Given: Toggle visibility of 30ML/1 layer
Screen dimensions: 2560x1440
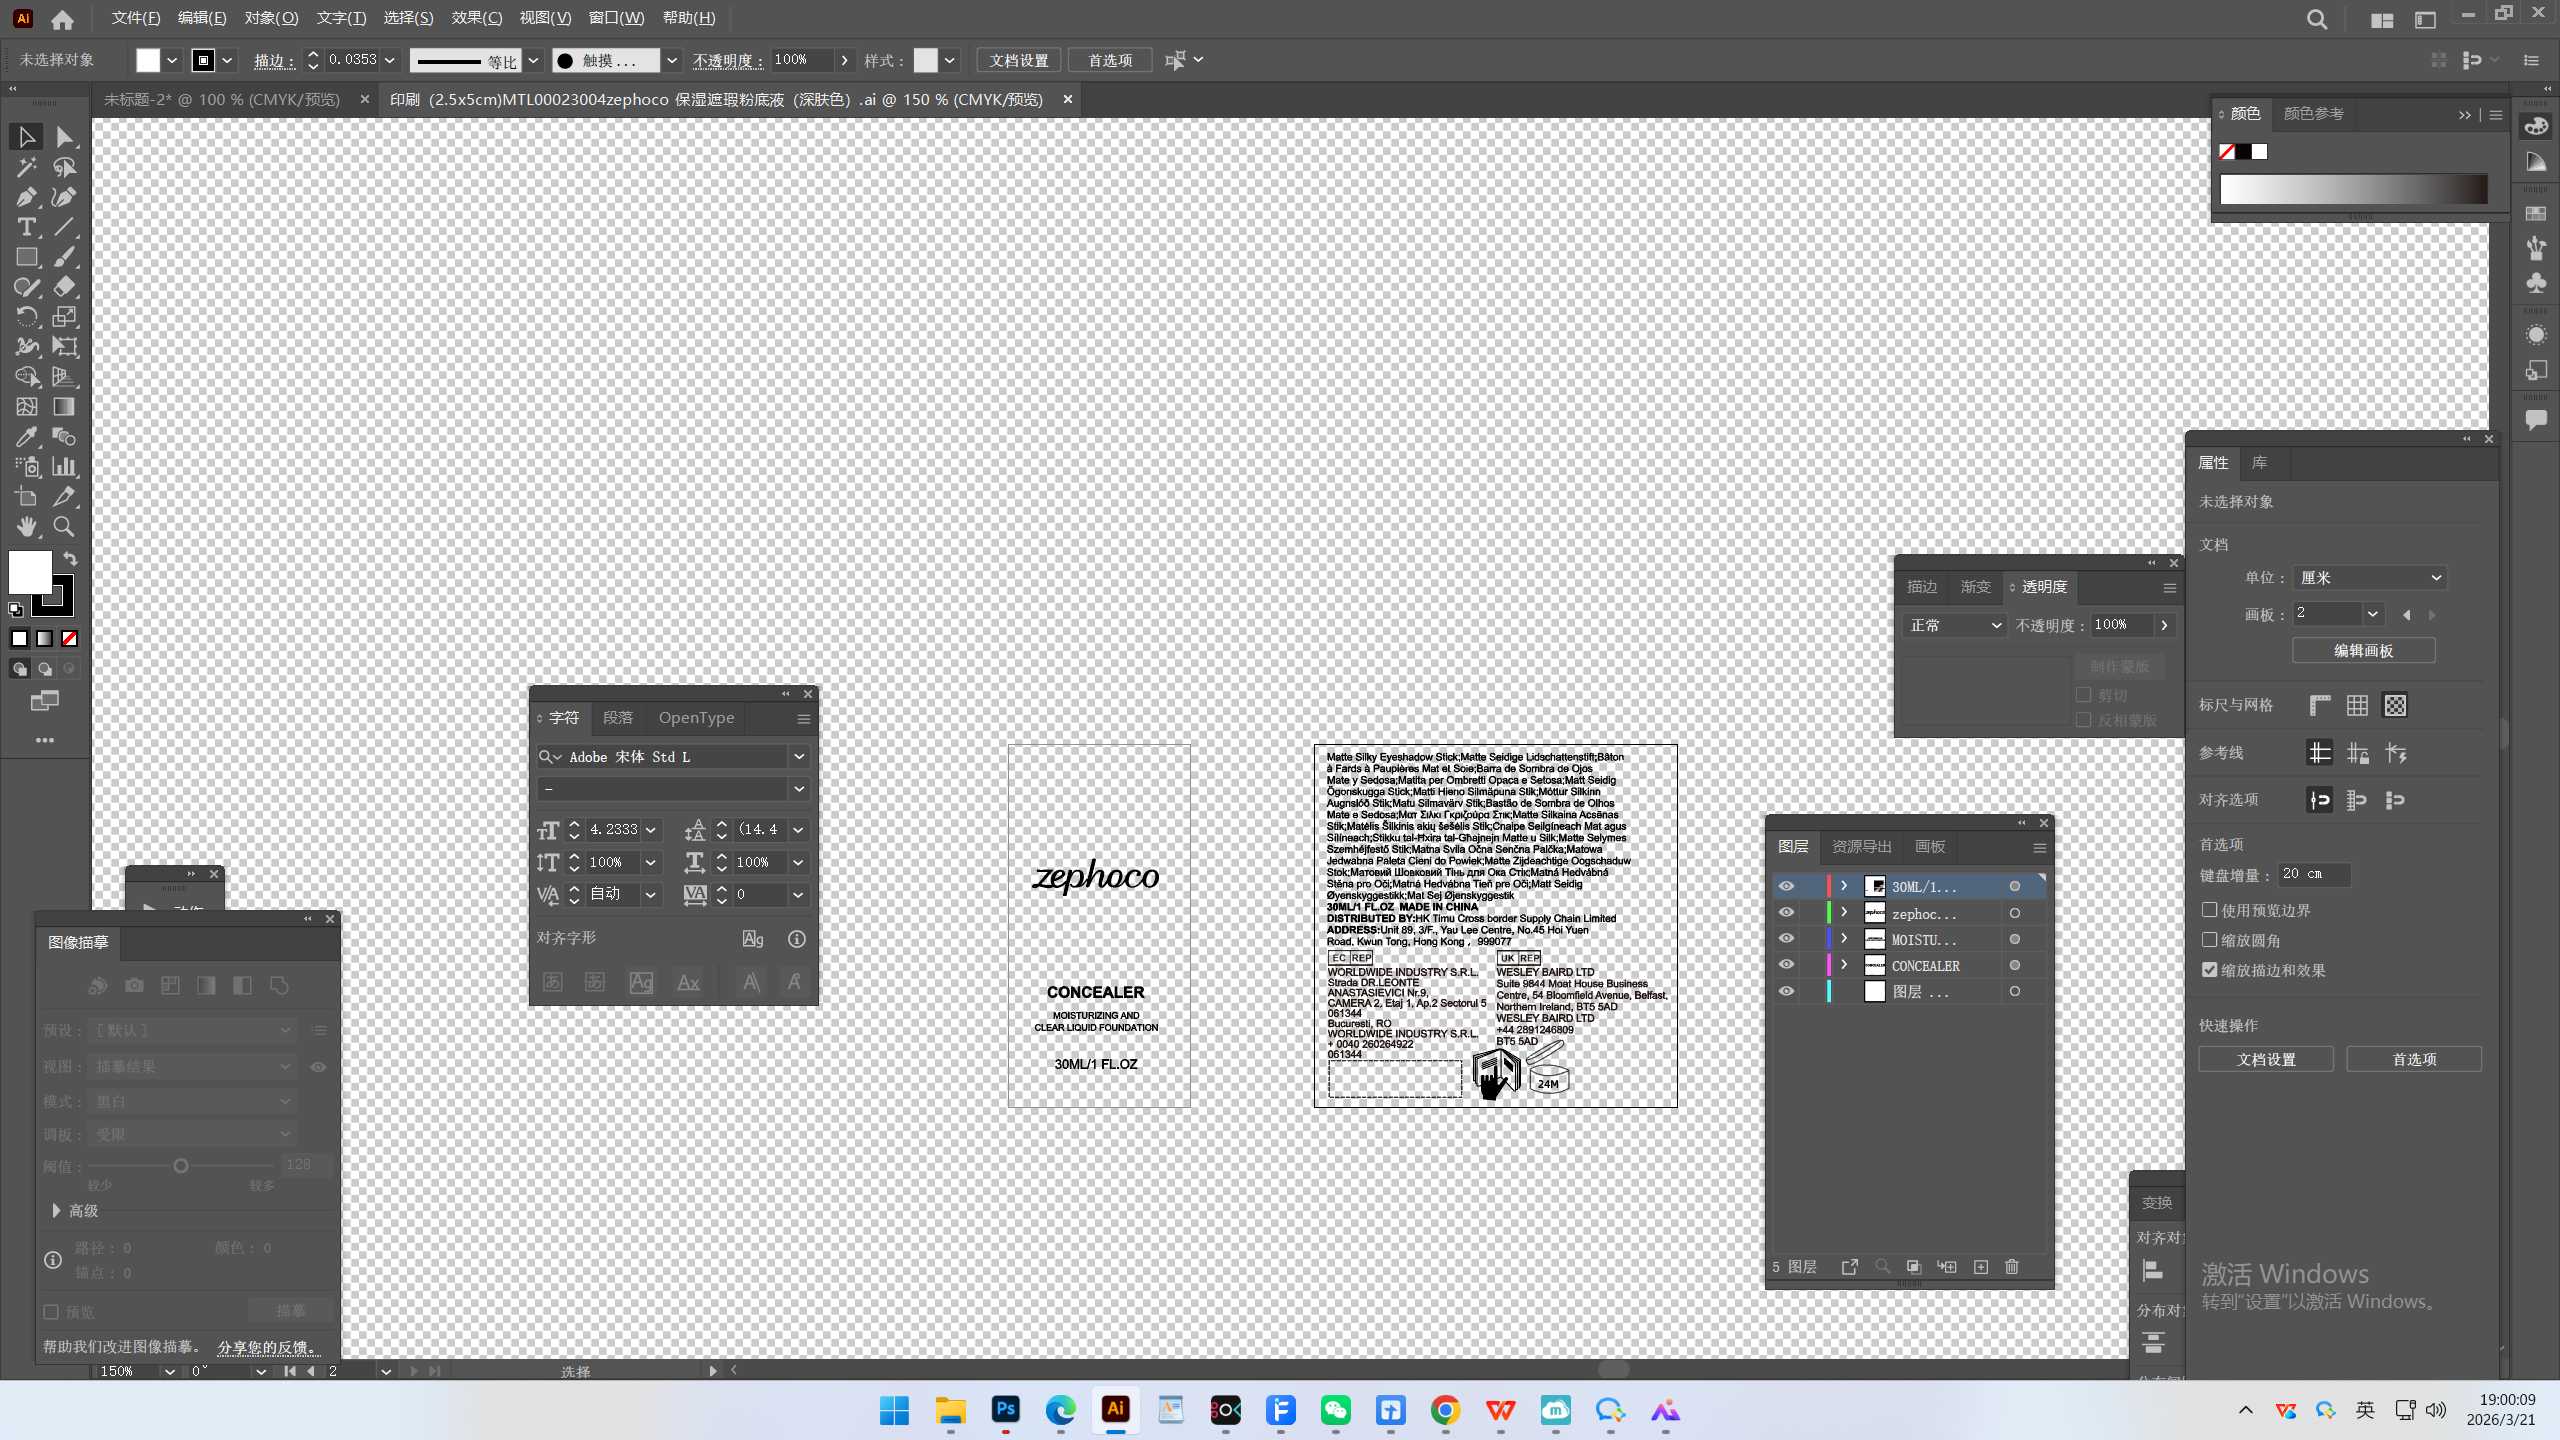Looking at the screenshot, I should (1786, 887).
